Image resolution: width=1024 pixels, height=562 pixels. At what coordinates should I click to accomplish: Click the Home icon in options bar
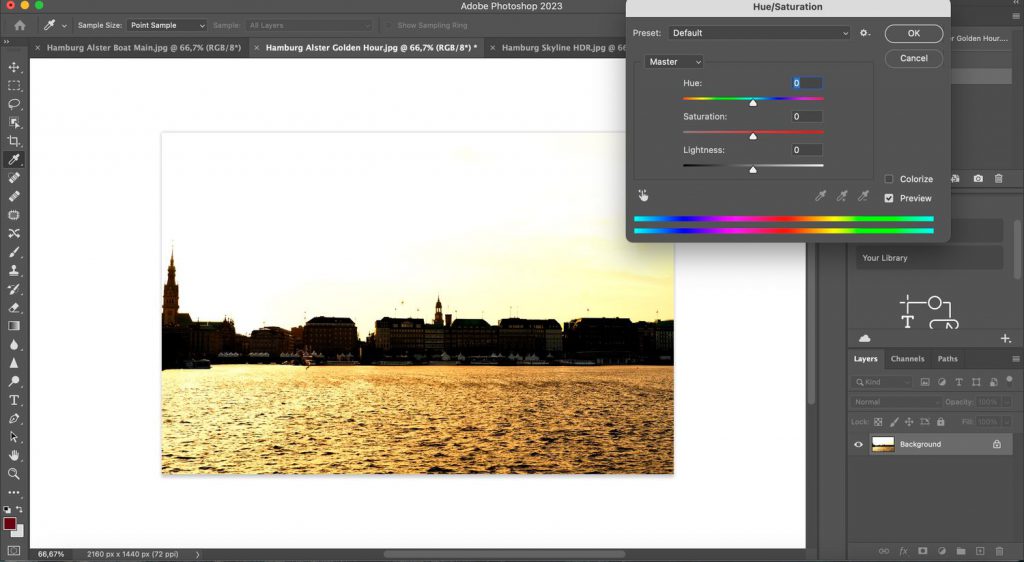(x=20, y=25)
